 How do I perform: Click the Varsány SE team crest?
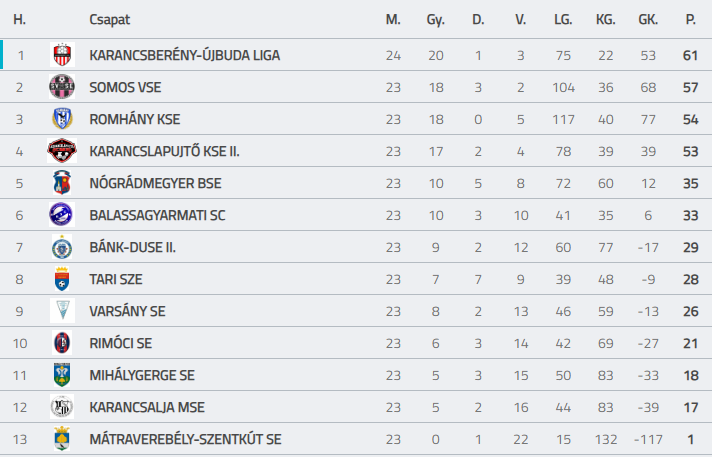pos(62,311)
